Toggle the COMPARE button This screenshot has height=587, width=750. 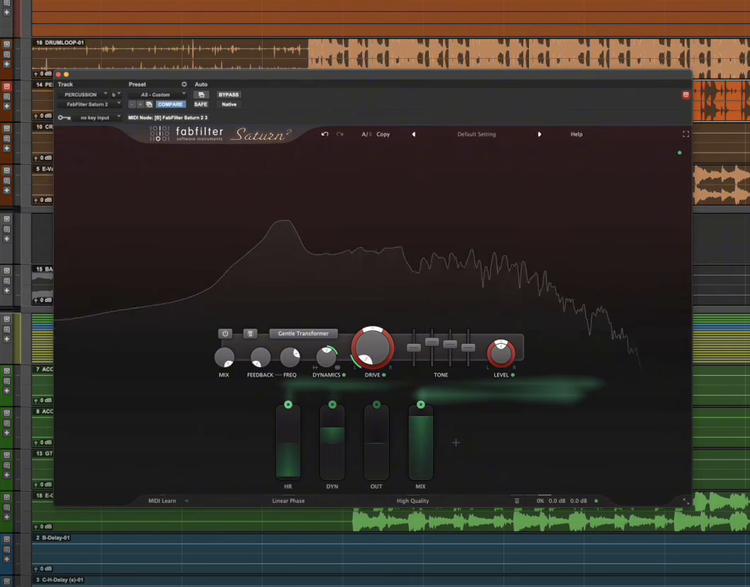point(170,104)
